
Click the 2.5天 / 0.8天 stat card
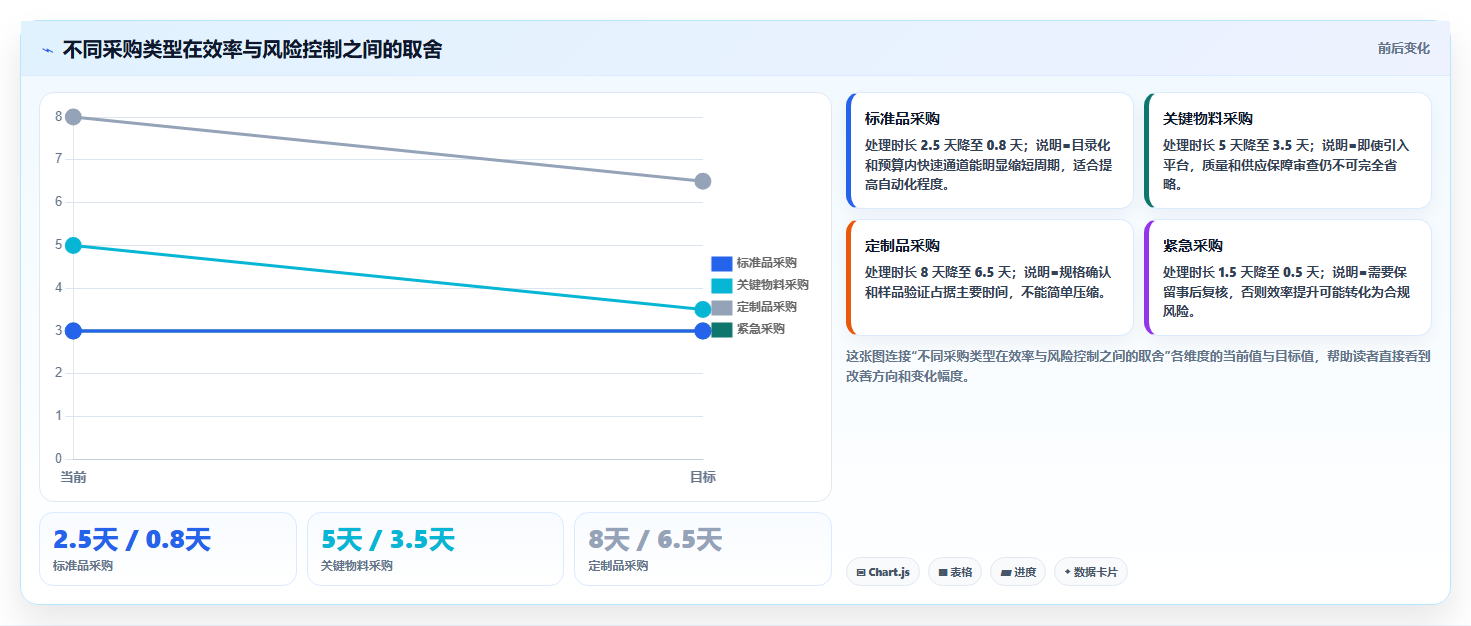(168, 549)
